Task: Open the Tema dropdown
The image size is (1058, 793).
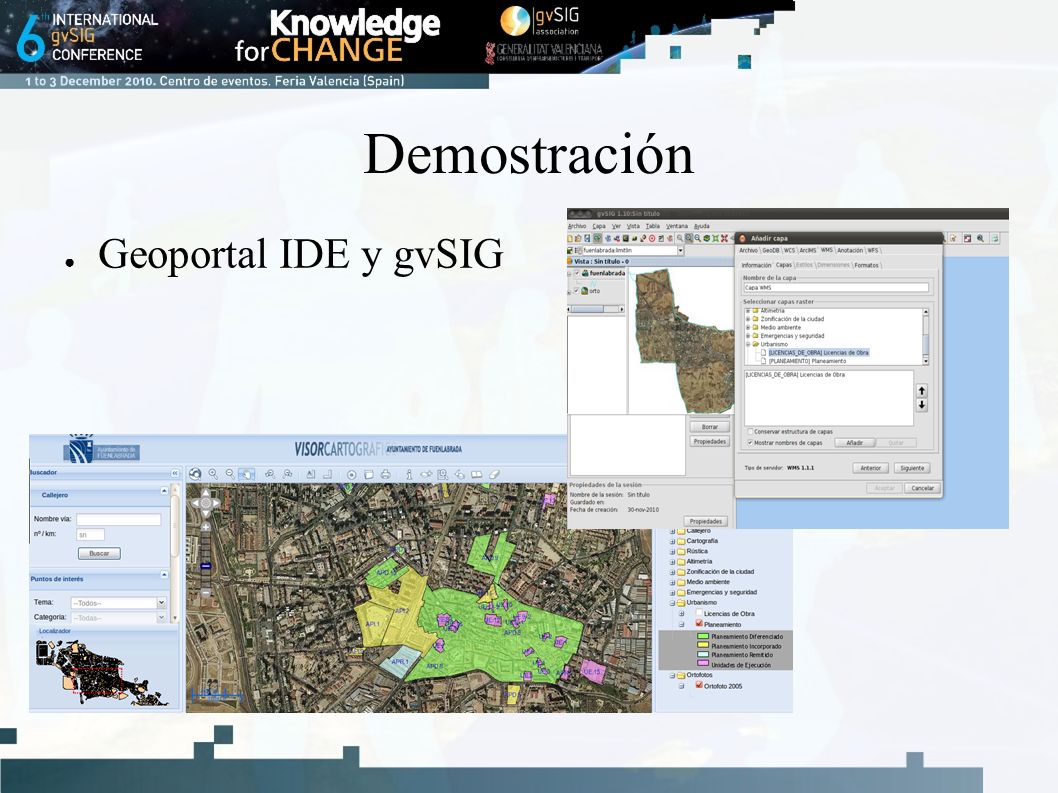Action: click(161, 603)
